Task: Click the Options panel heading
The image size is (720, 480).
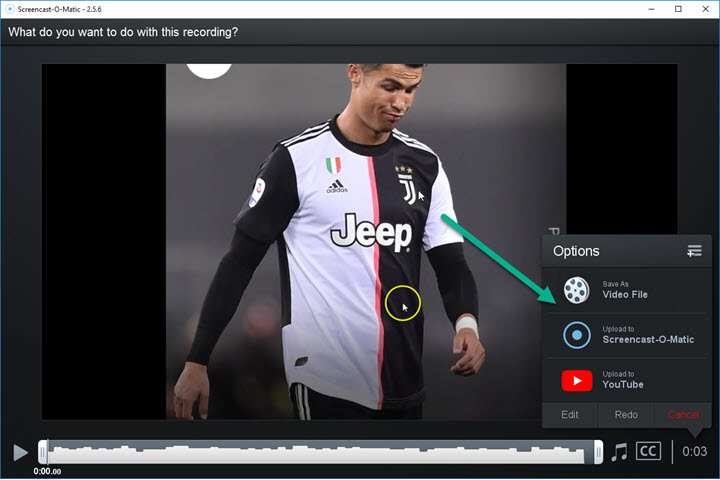Action: pyautogui.click(x=576, y=251)
